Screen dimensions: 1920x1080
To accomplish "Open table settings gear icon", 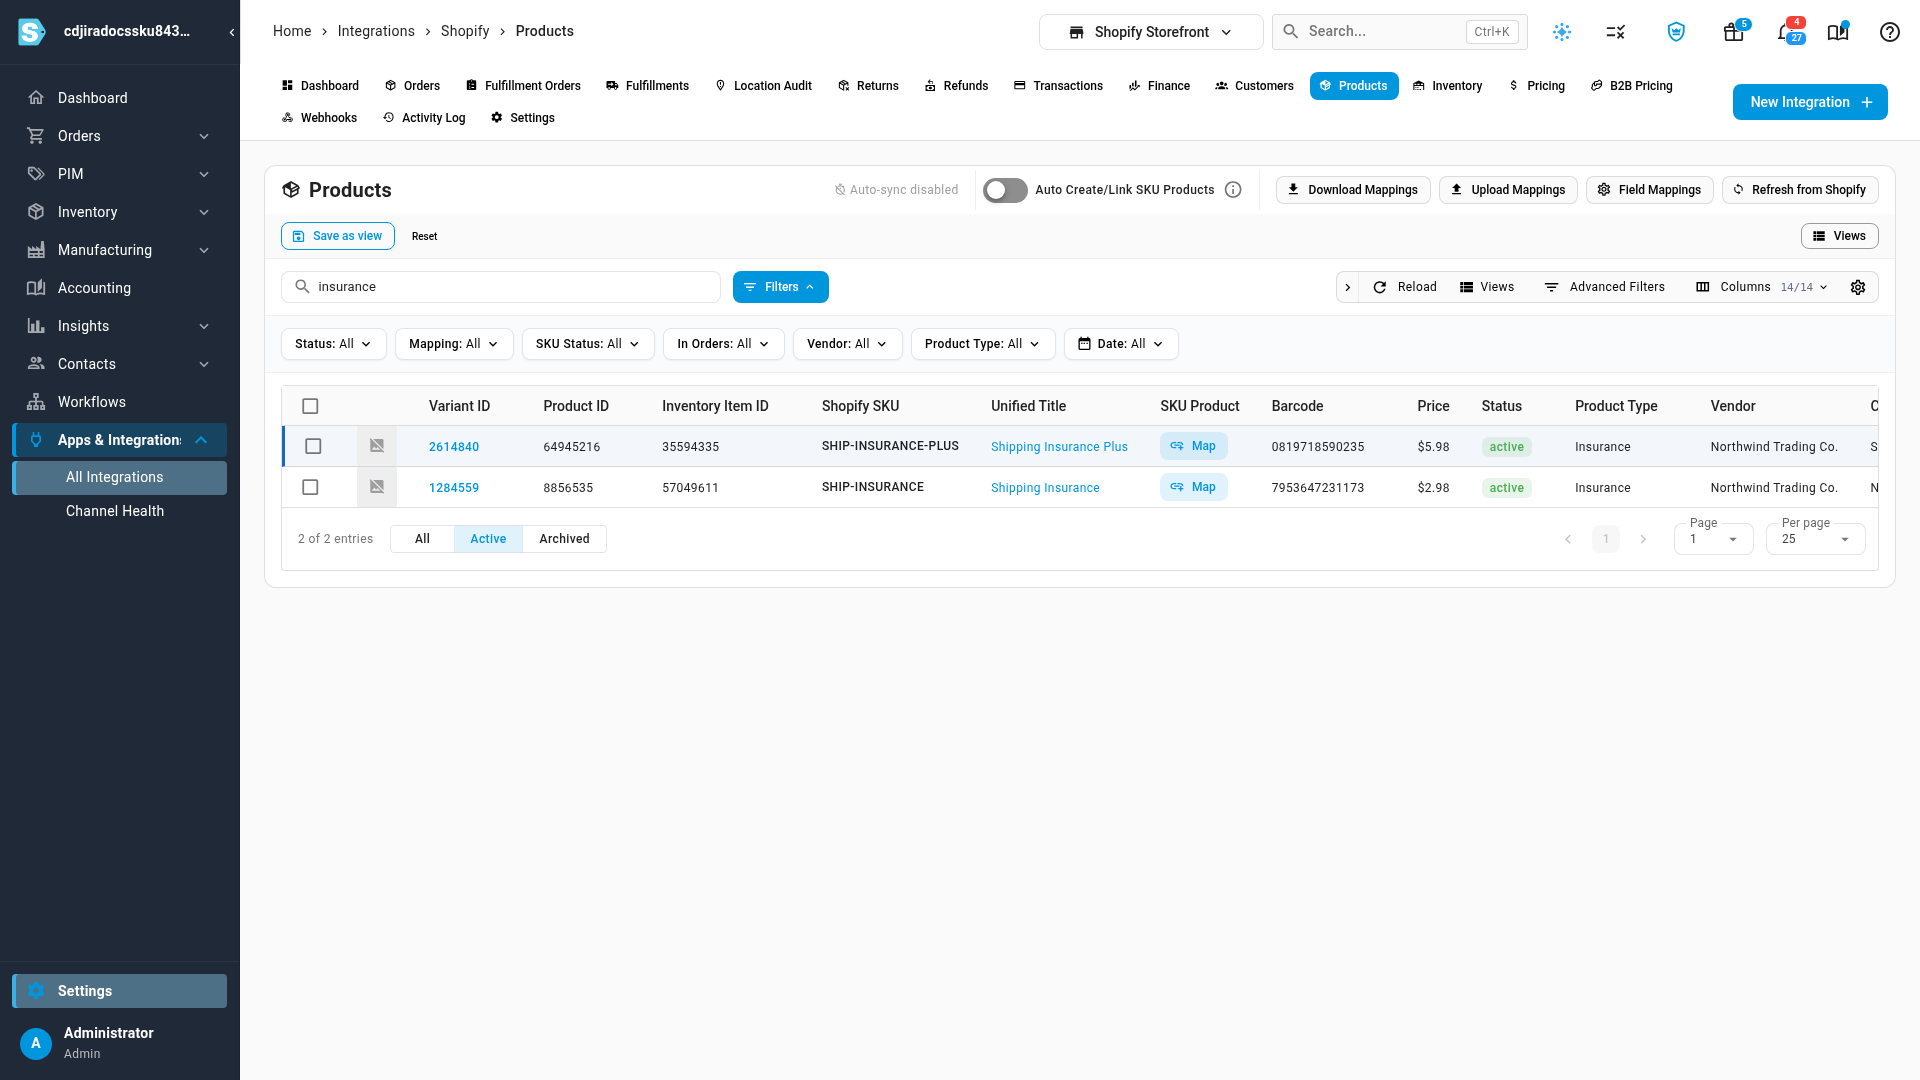I will point(1858,287).
